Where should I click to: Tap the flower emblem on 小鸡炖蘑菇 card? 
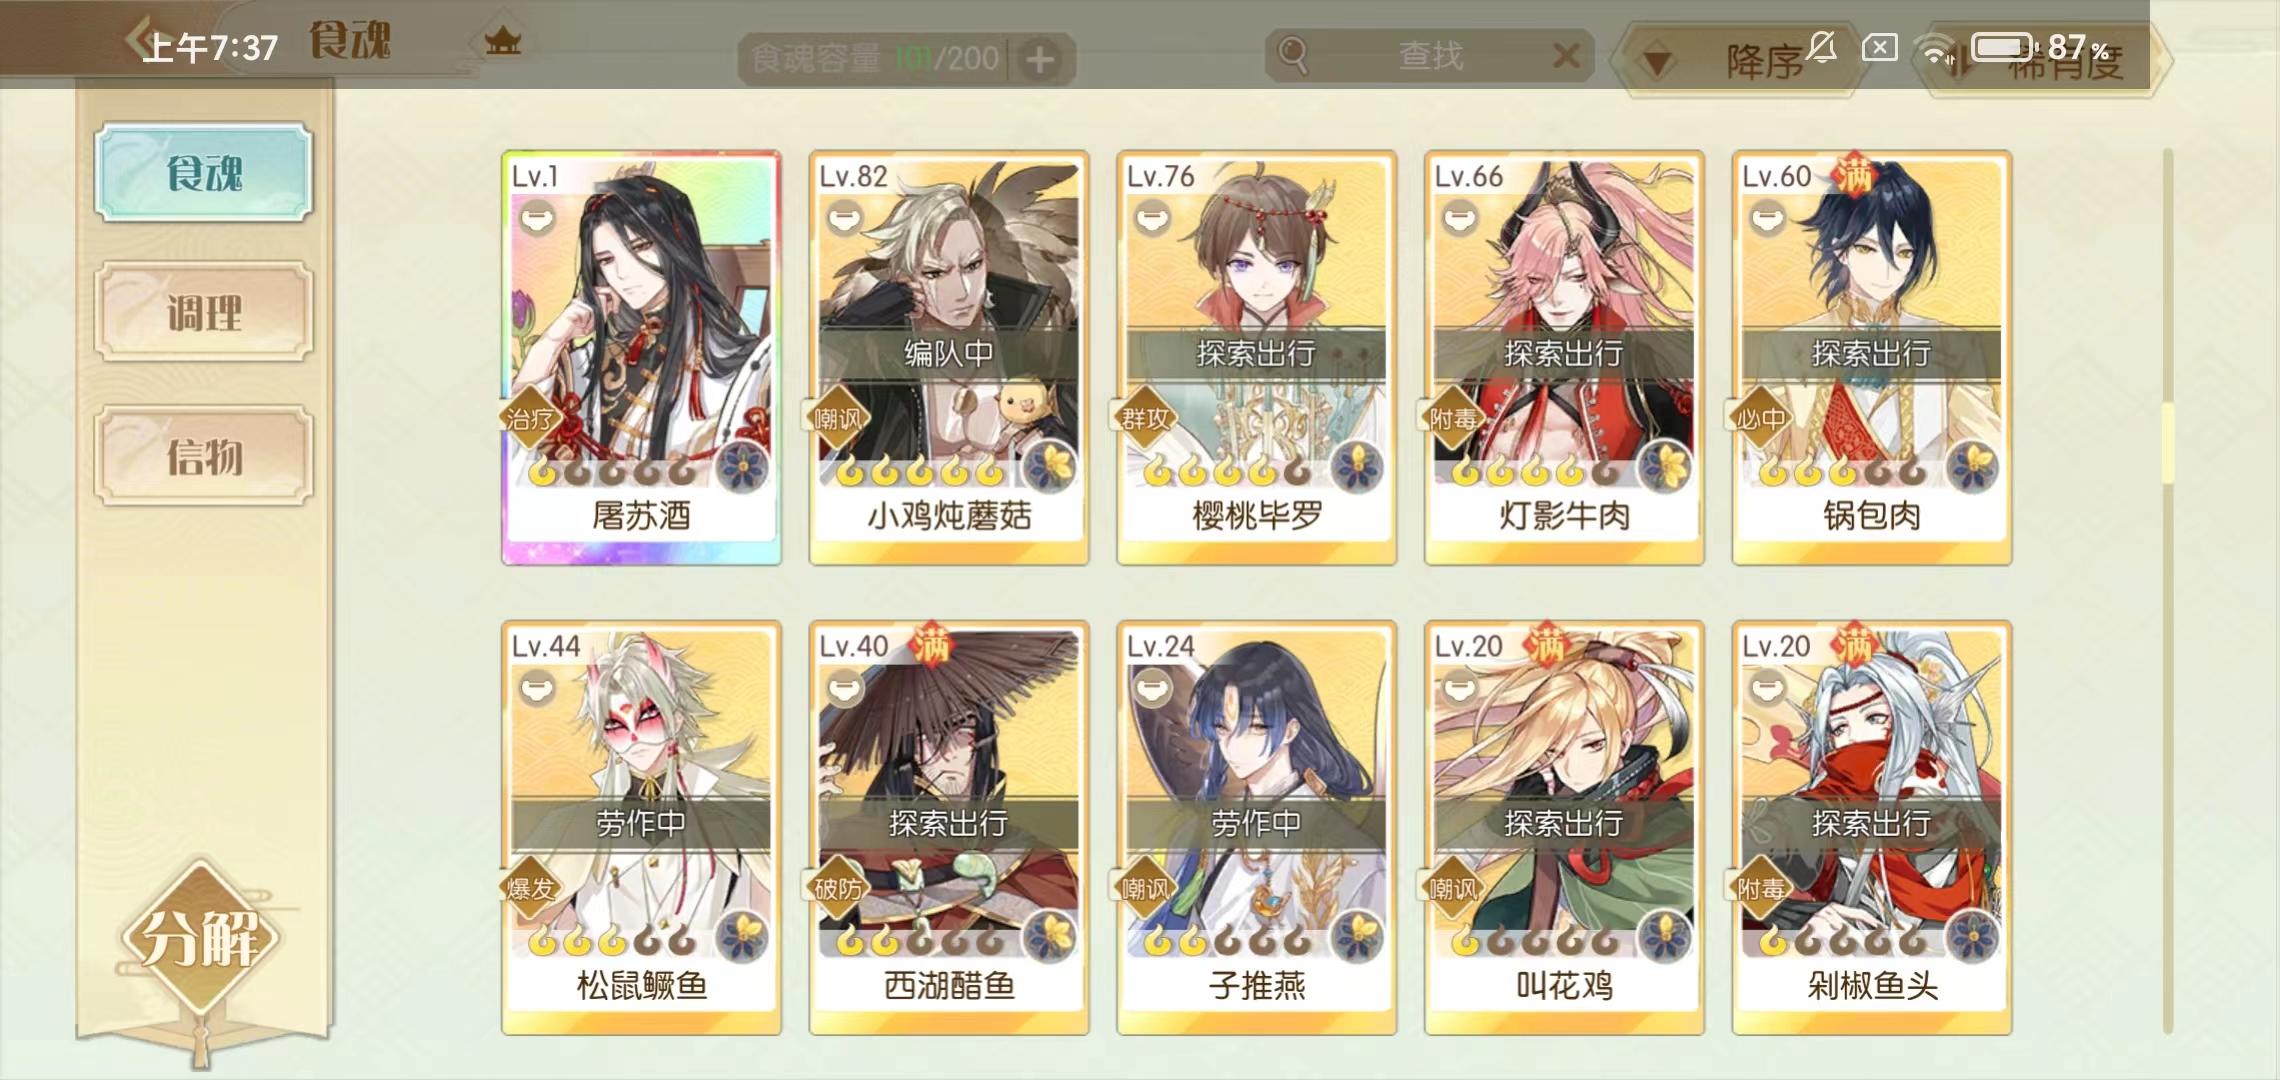pyautogui.click(x=1049, y=467)
